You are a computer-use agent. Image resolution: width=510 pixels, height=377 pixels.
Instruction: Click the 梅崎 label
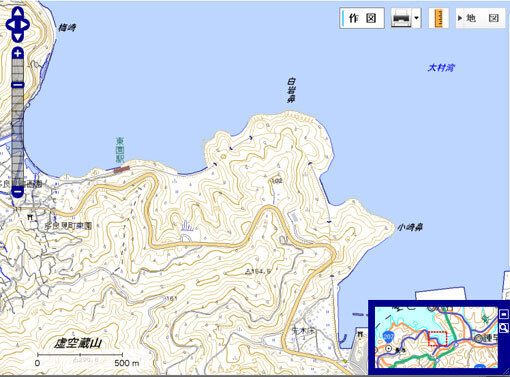click(x=67, y=28)
